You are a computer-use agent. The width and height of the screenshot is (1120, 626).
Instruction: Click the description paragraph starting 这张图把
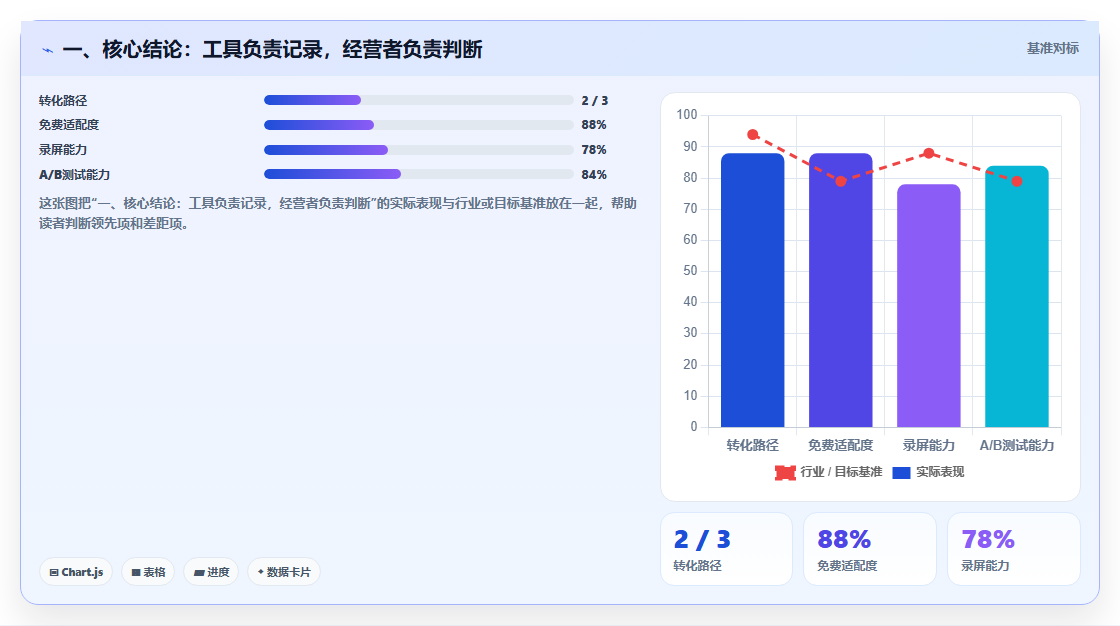pyautogui.click(x=338, y=214)
